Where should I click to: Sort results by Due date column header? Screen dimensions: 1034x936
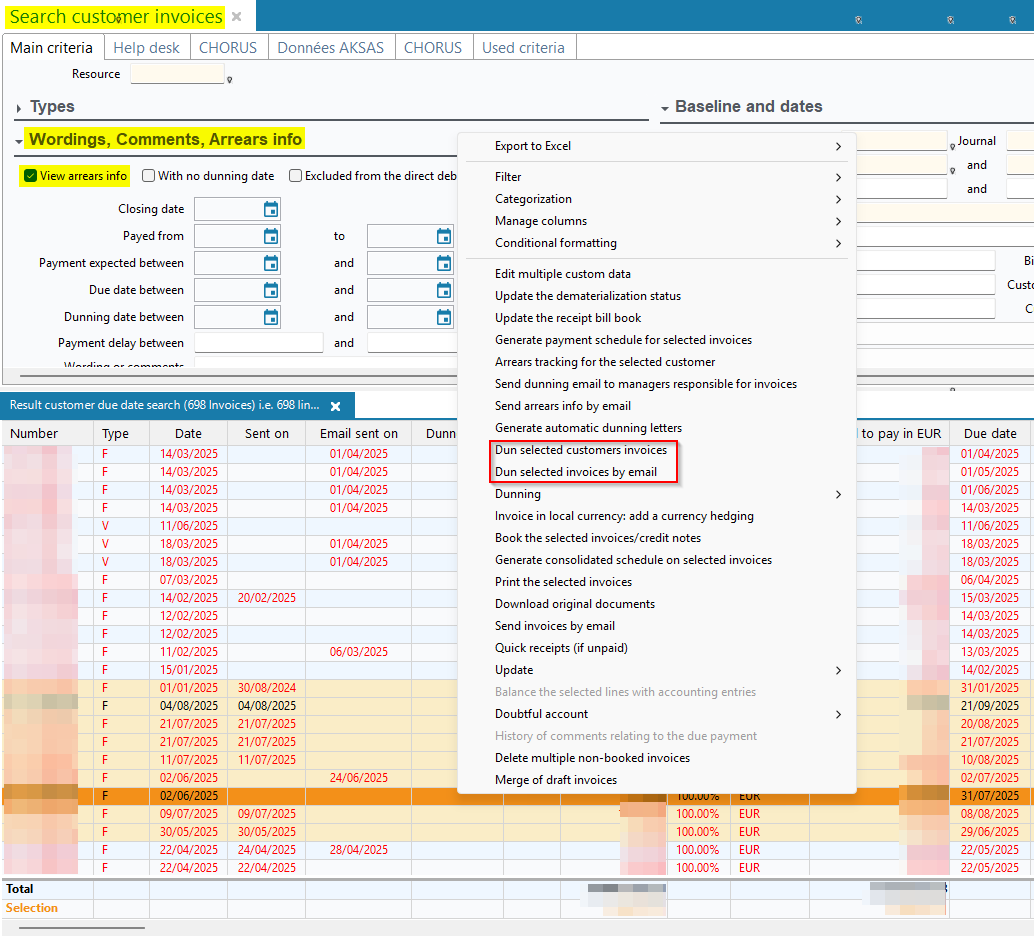coord(989,433)
